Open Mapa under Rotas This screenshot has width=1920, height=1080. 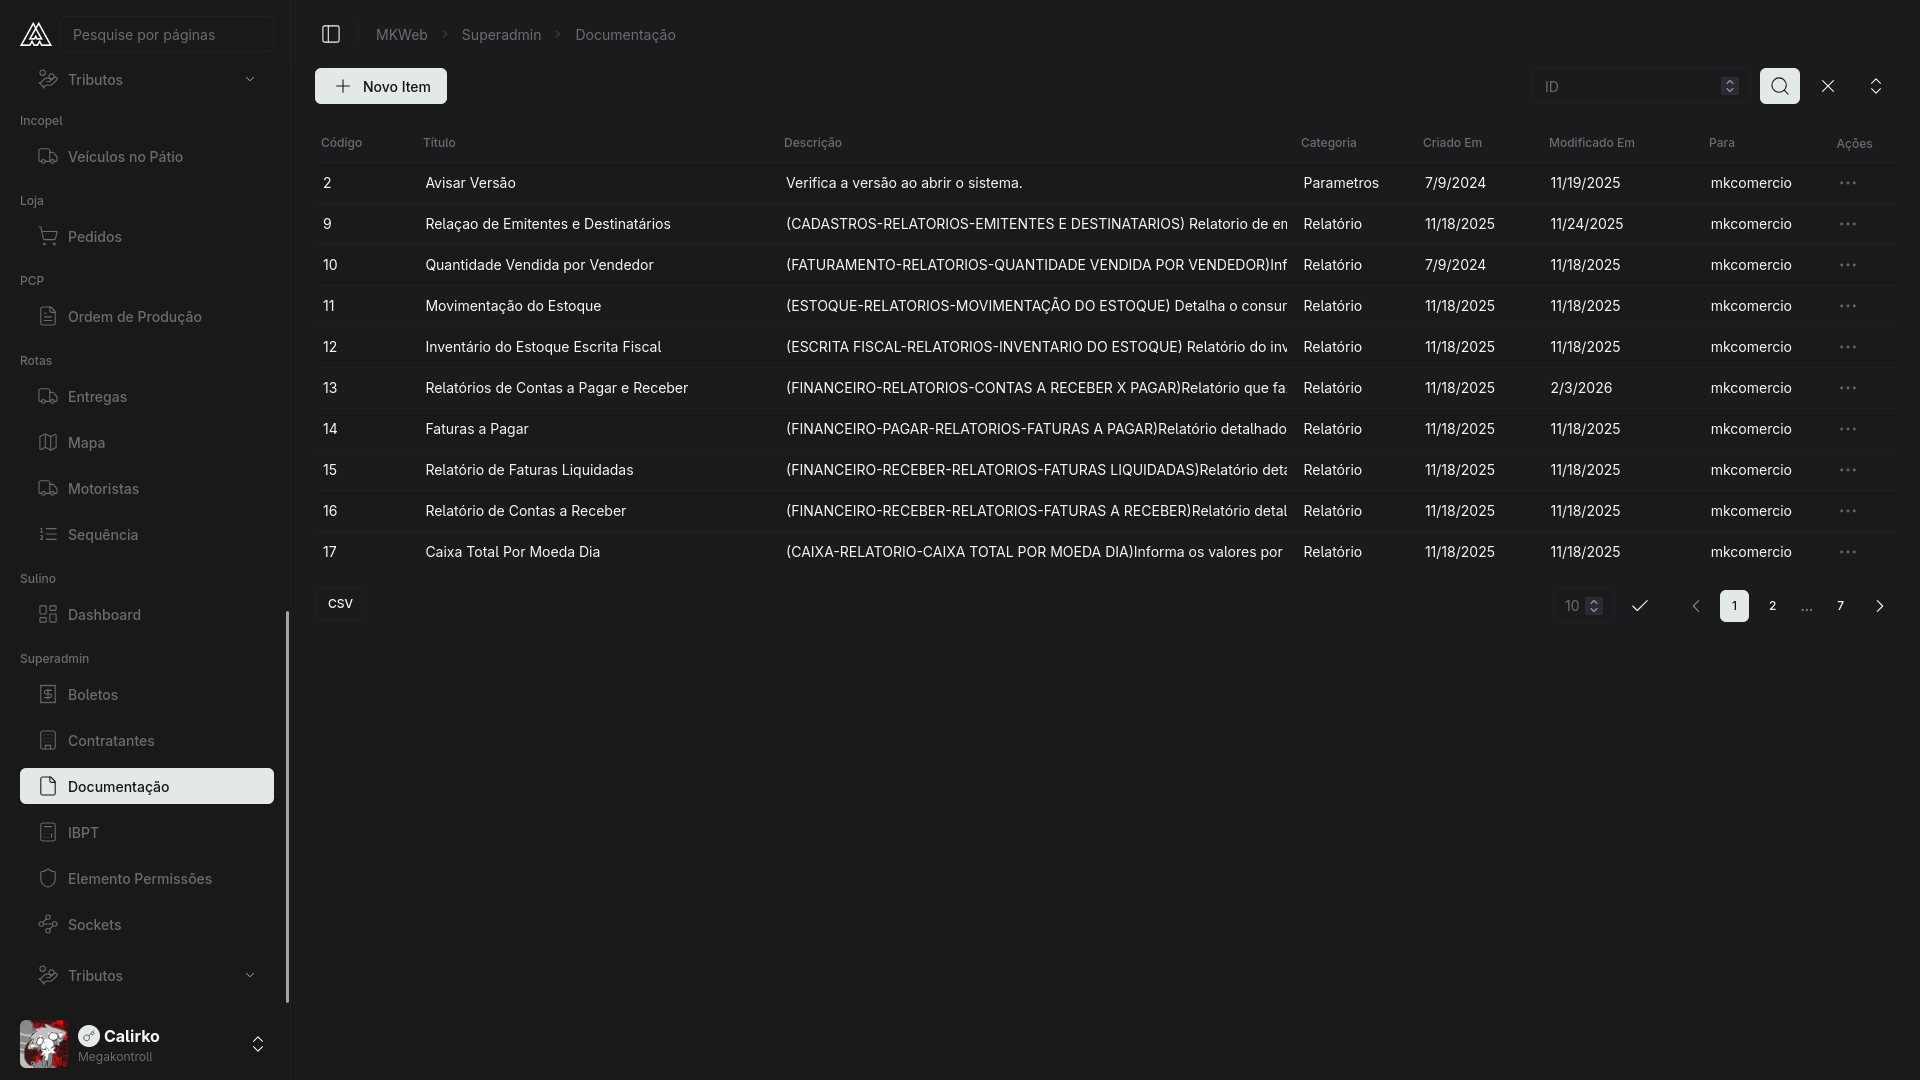(x=86, y=442)
